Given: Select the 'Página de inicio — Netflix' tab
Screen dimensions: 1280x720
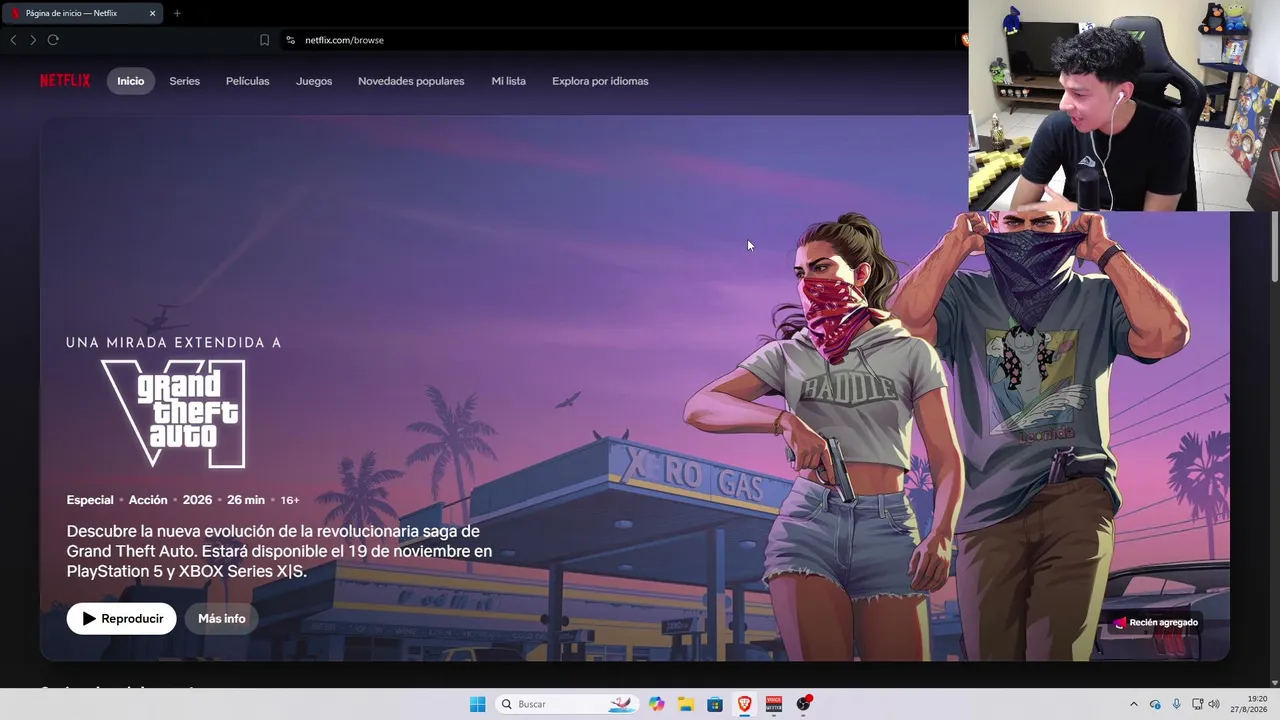Looking at the screenshot, I should (x=82, y=13).
